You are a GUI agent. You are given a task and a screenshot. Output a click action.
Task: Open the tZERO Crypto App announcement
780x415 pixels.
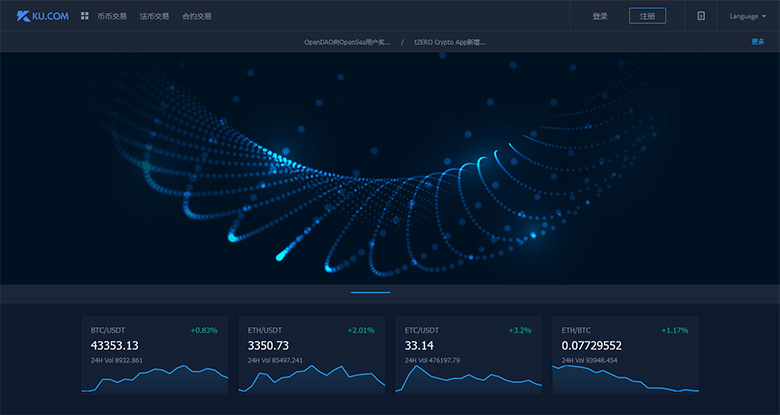[450, 42]
